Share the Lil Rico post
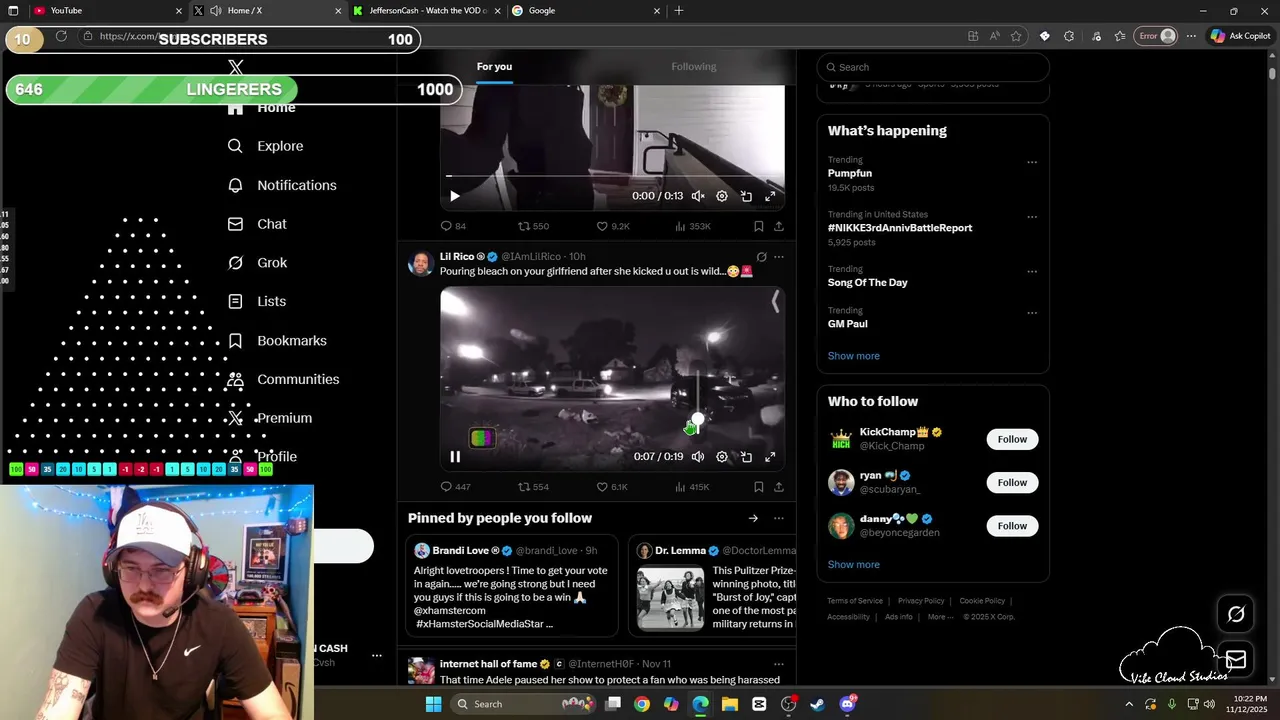The height and width of the screenshot is (720, 1280). click(779, 487)
